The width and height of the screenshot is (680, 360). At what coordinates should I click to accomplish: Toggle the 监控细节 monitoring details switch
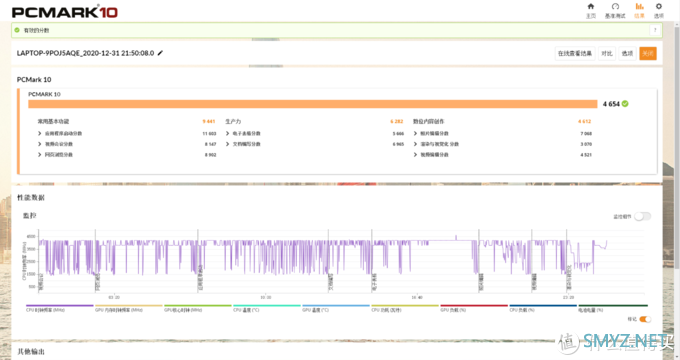[x=642, y=216]
